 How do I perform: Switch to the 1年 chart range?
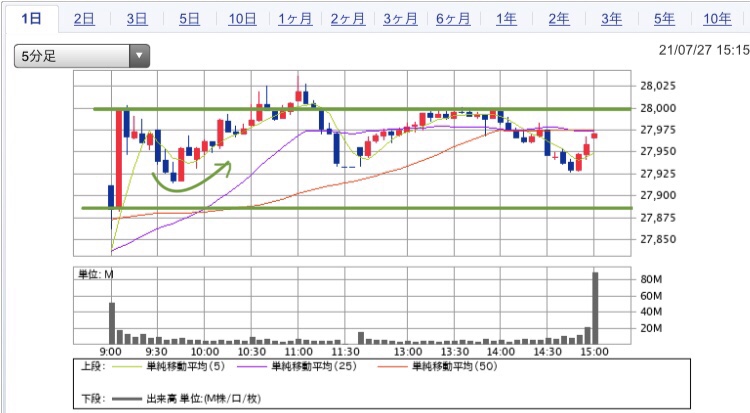pyautogui.click(x=506, y=19)
